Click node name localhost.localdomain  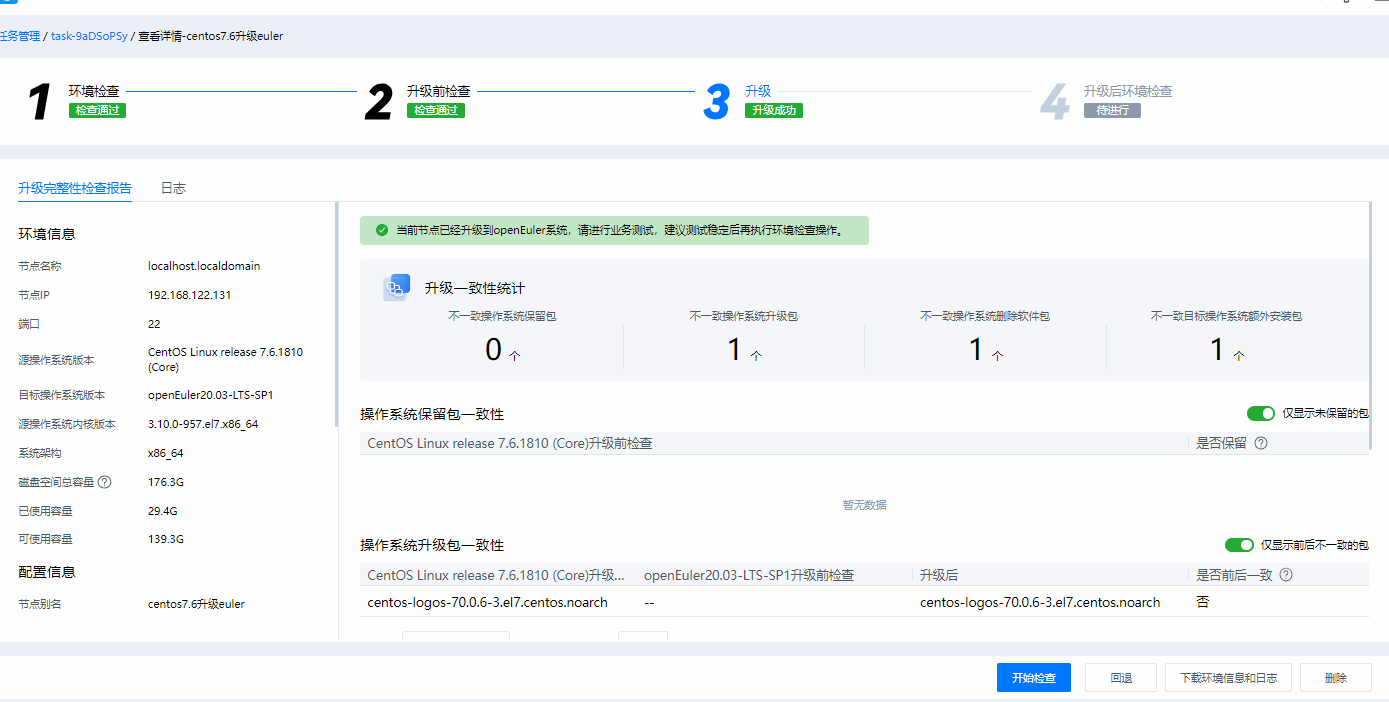click(x=204, y=266)
